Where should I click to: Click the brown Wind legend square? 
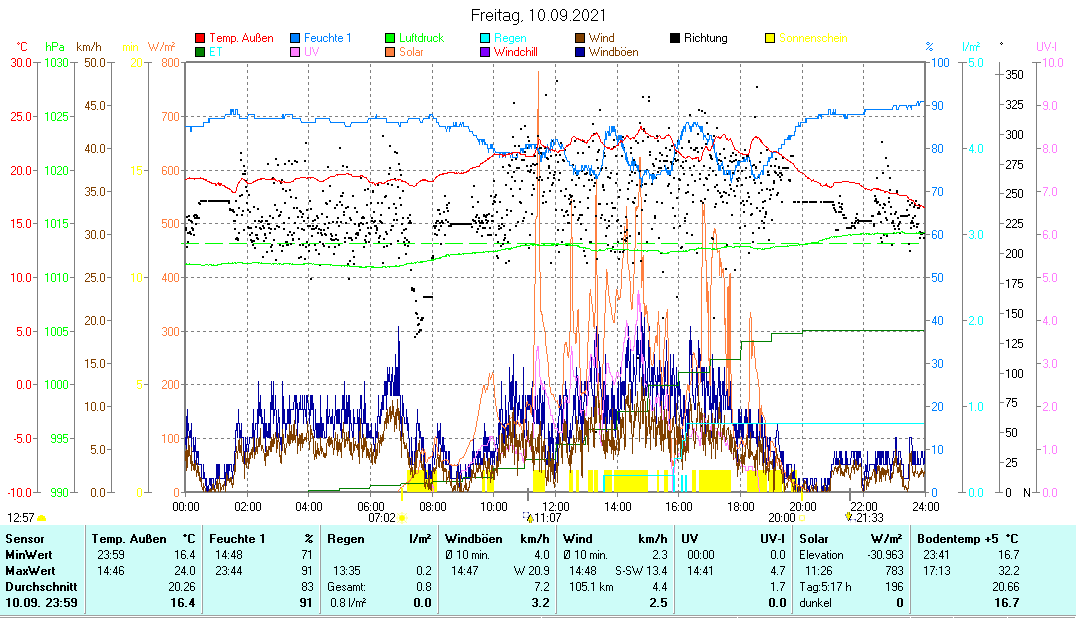(580, 38)
